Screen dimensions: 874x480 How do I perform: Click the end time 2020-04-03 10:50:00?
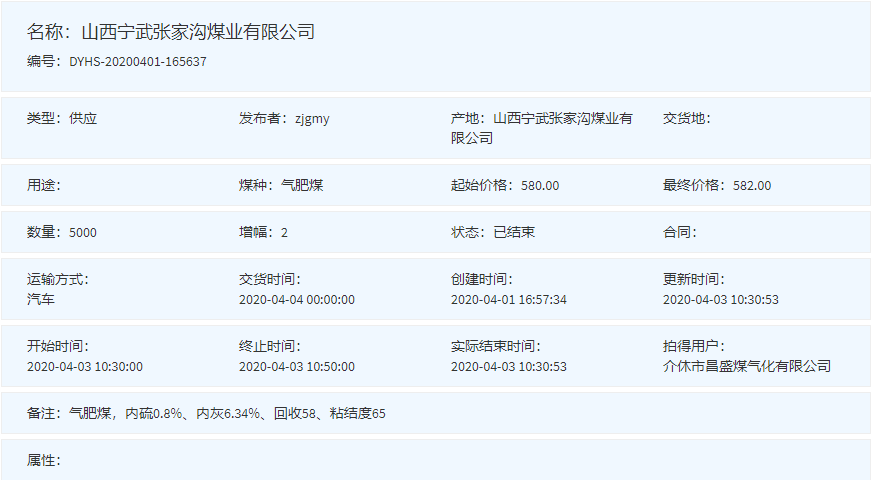(297, 366)
